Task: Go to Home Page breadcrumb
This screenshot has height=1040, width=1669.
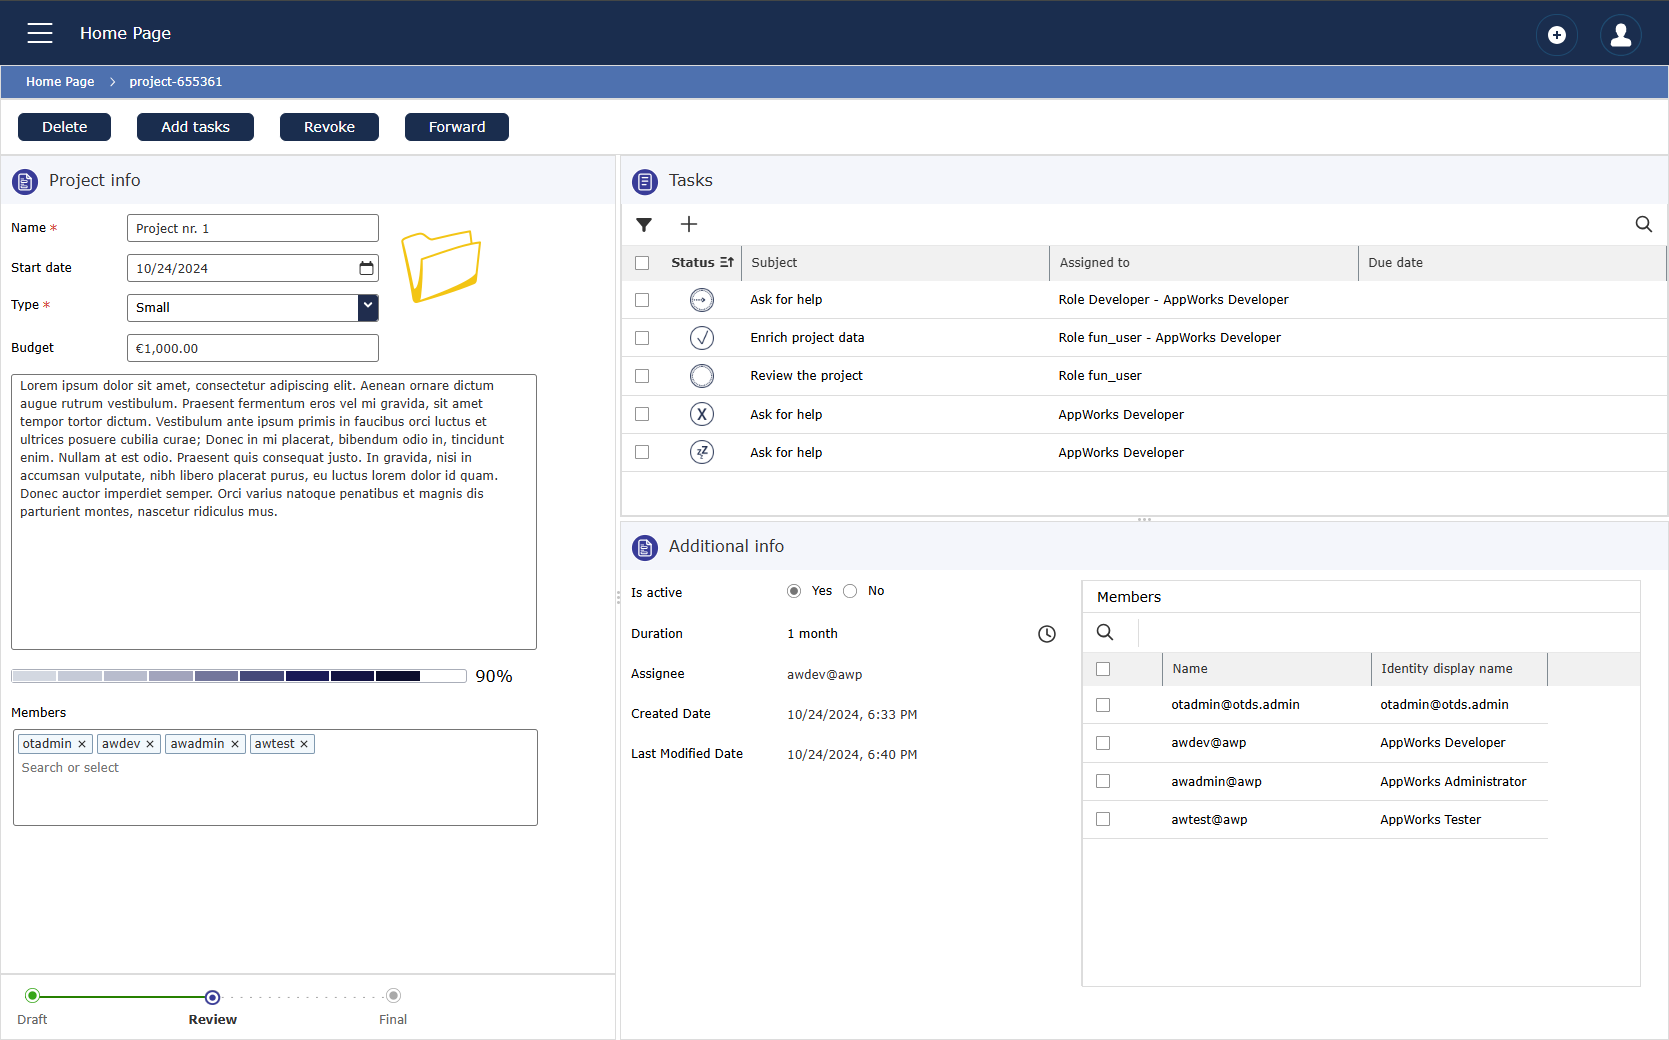Action: [x=60, y=82]
